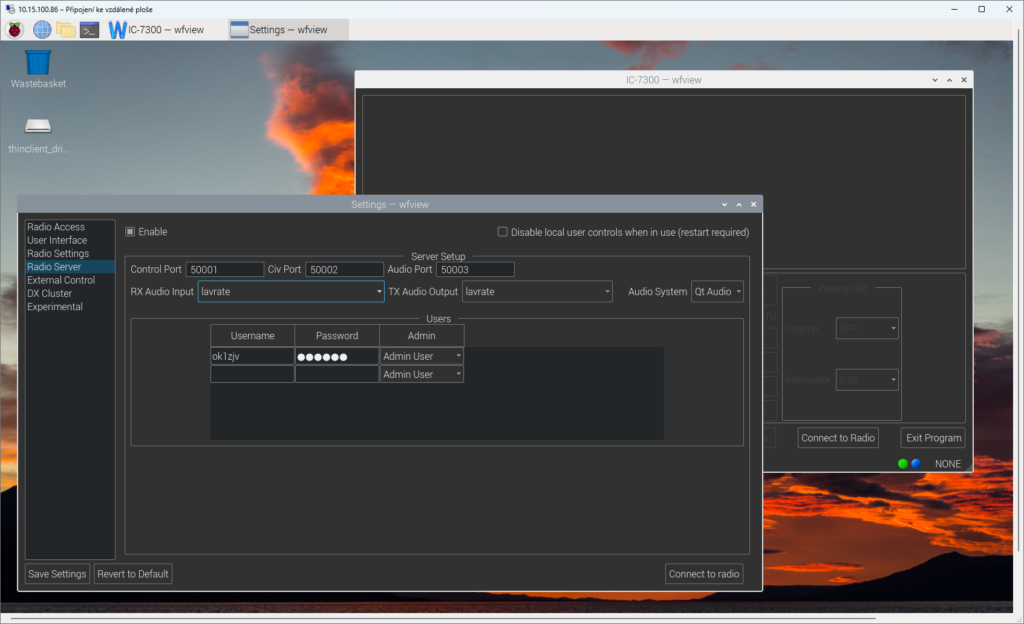Check Disable local user controls option
Screen dimensions: 1024x624
pyautogui.click(x=503, y=232)
